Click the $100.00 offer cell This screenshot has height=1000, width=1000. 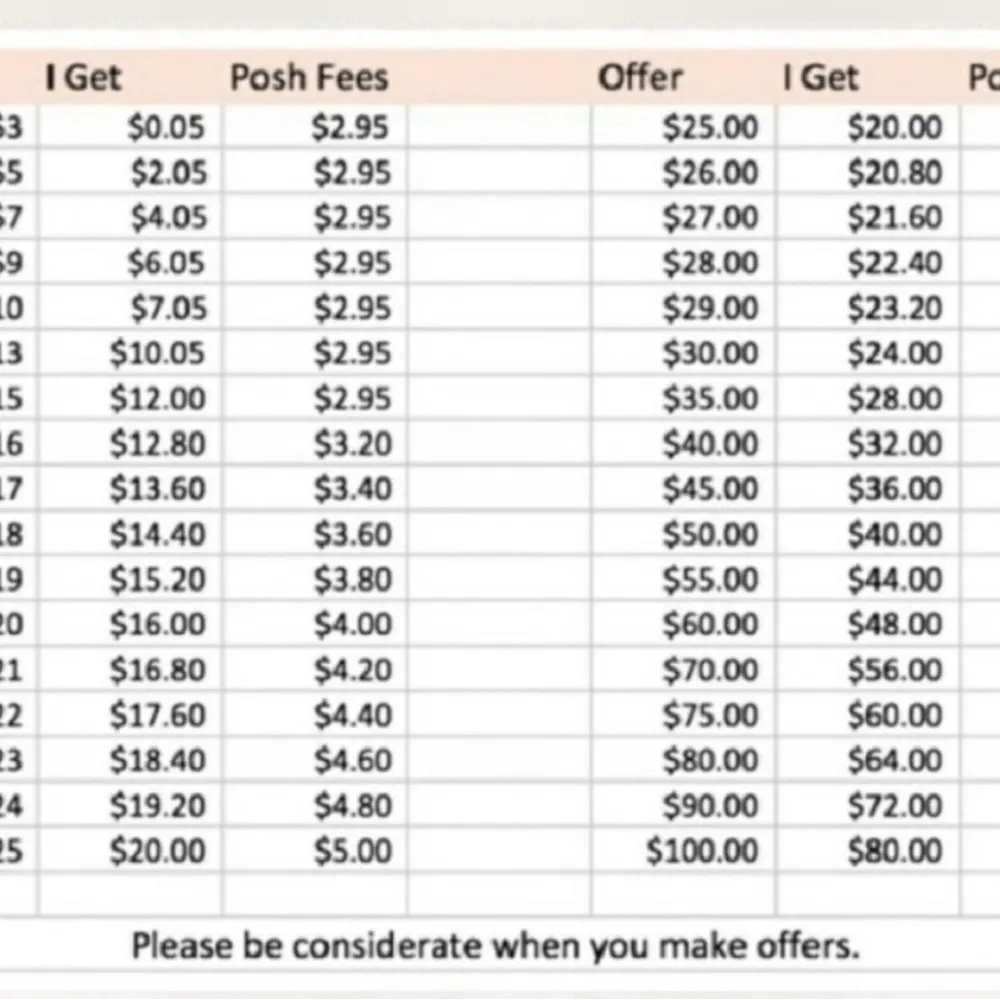(x=702, y=851)
